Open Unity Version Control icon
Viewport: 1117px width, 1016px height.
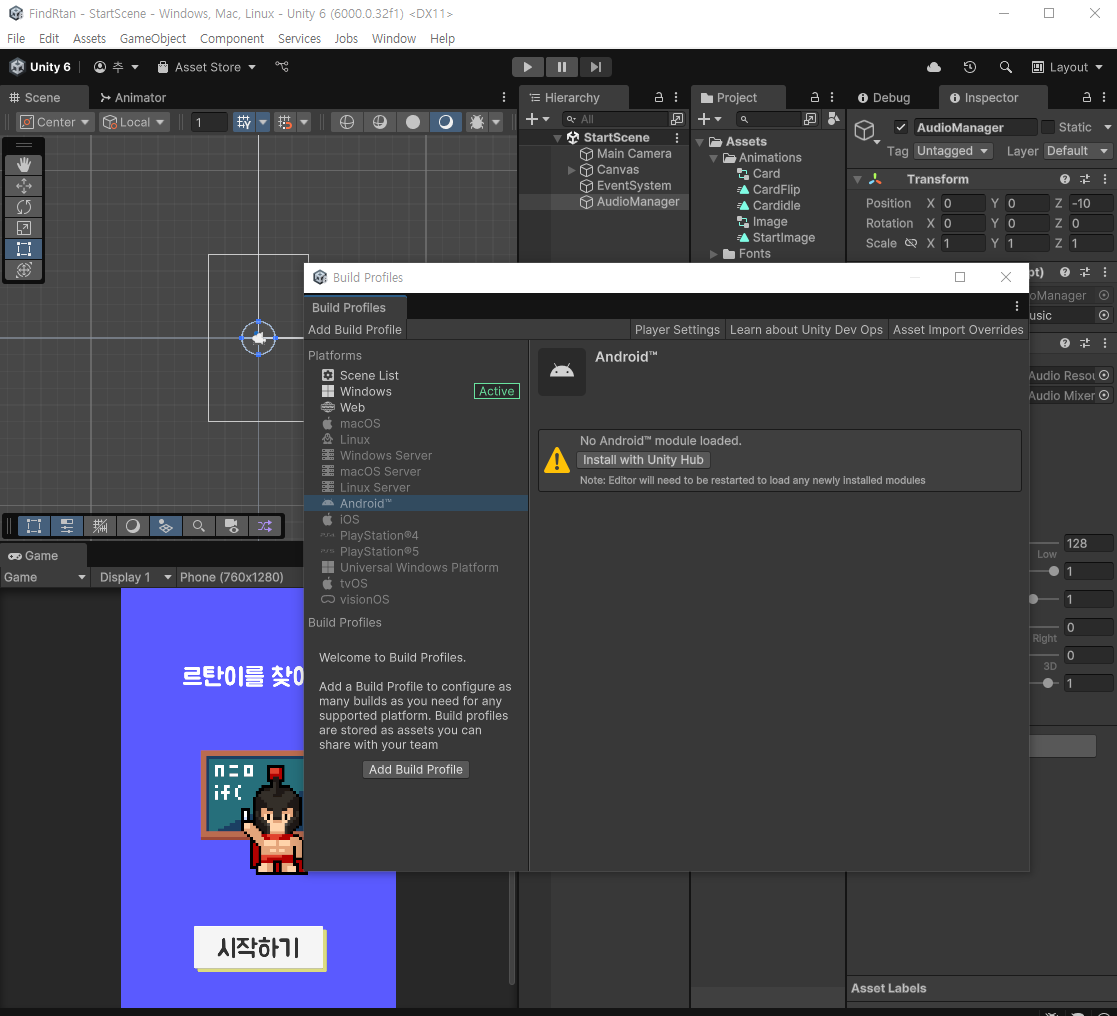pos(282,67)
